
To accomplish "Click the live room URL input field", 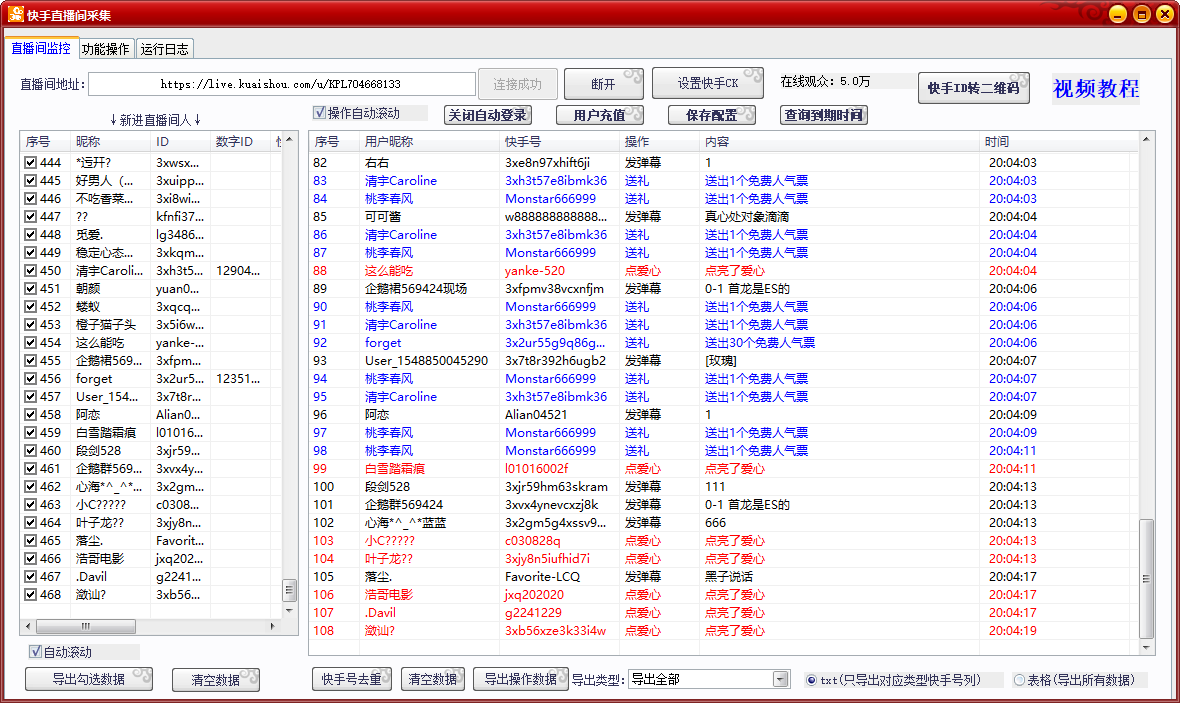I will (x=281, y=84).
